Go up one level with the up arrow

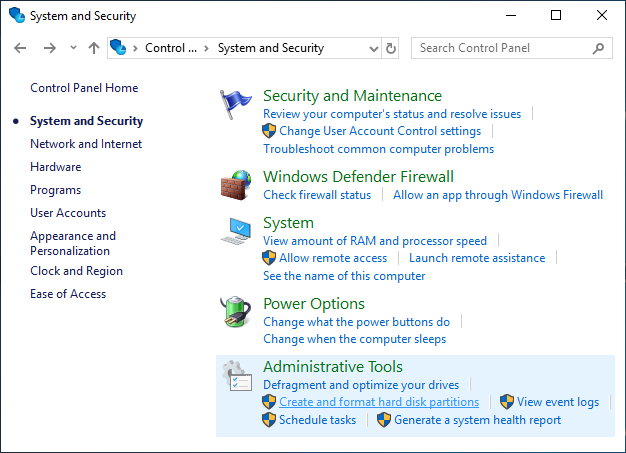click(x=94, y=48)
